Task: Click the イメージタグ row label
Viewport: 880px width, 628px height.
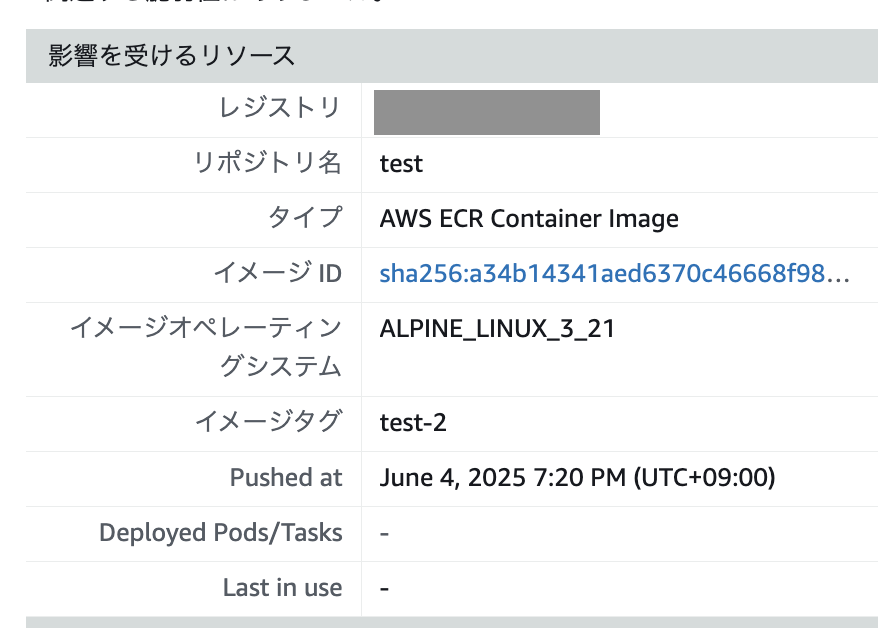Action: tap(268, 421)
